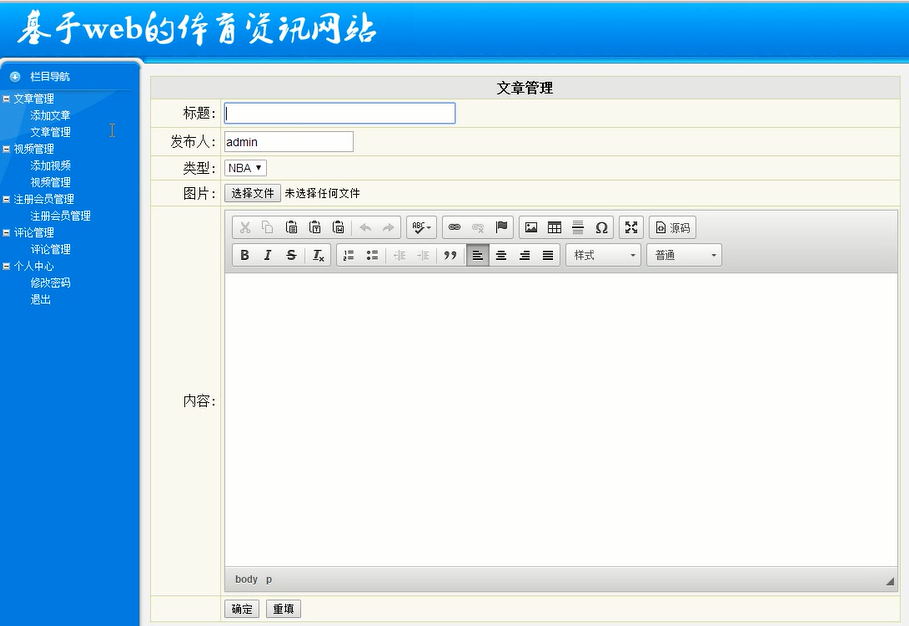This screenshot has height=626, width=909.
Task: Select align center
Action: pyautogui.click(x=501, y=255)
